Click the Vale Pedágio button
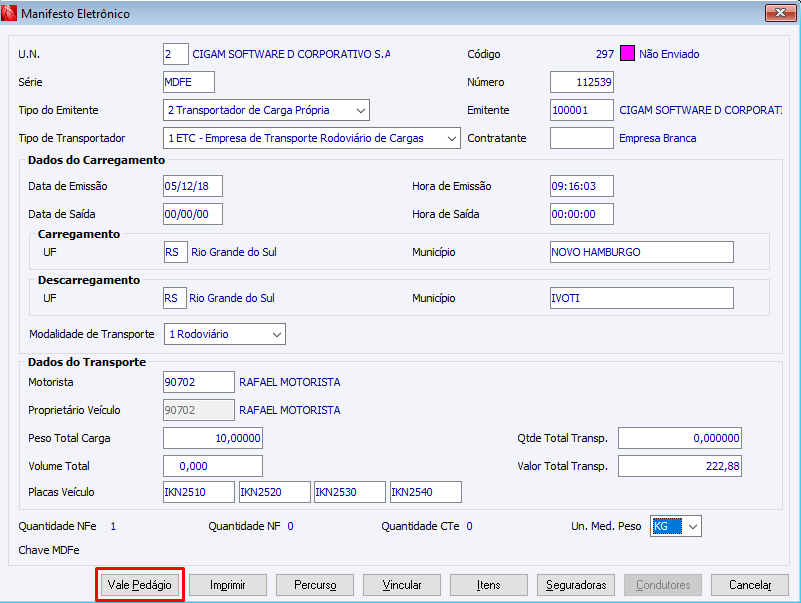This screenshot has height=603, width=801. point(139,585)
